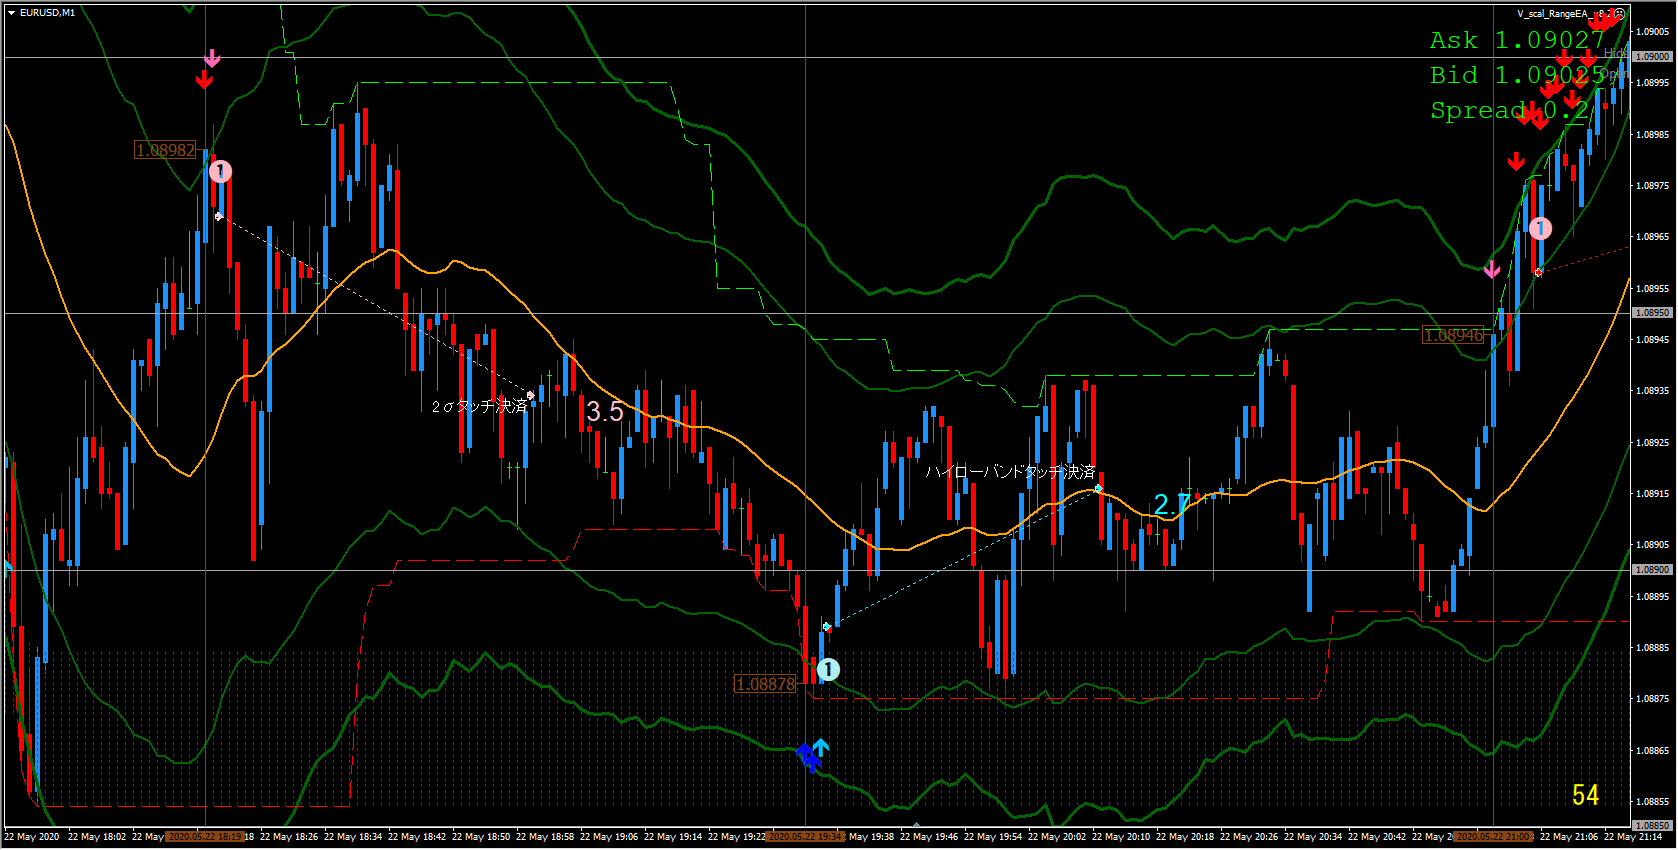Click the Spread readout
1678x850 pixels.
(x=1509, y=110)
